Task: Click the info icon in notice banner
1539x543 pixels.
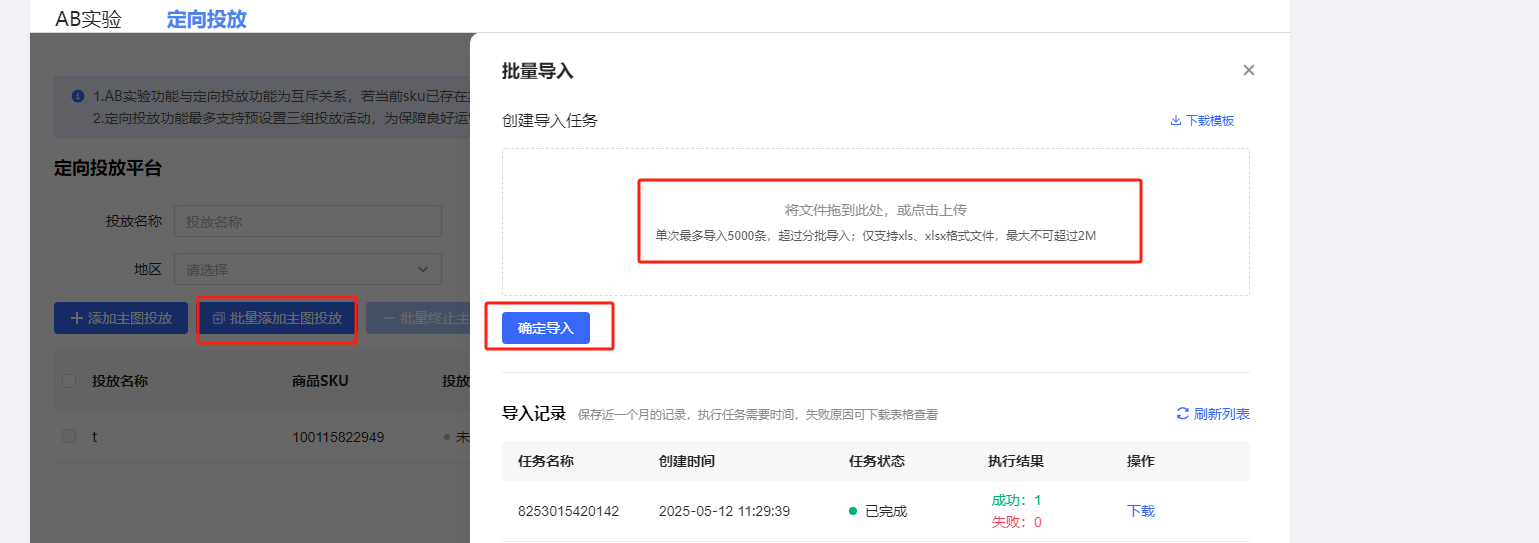Action: click(x=77, y=97)
